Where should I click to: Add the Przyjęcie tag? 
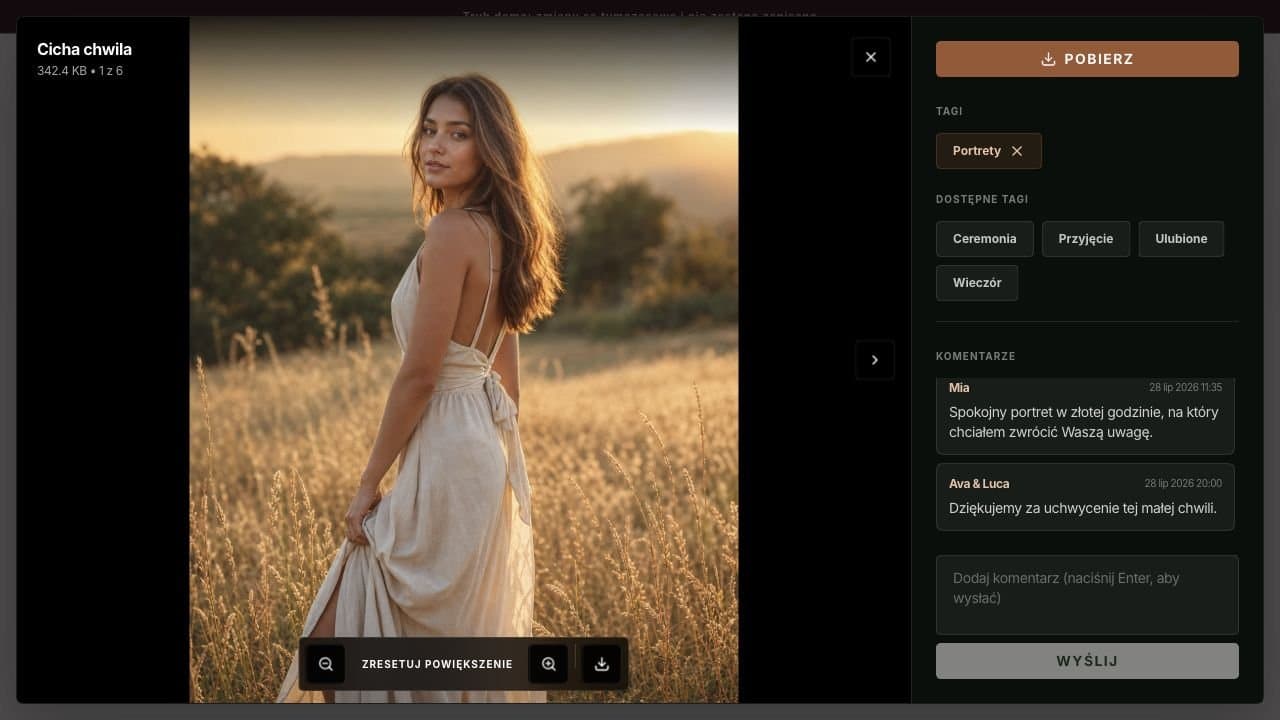tap(1086, 239)
